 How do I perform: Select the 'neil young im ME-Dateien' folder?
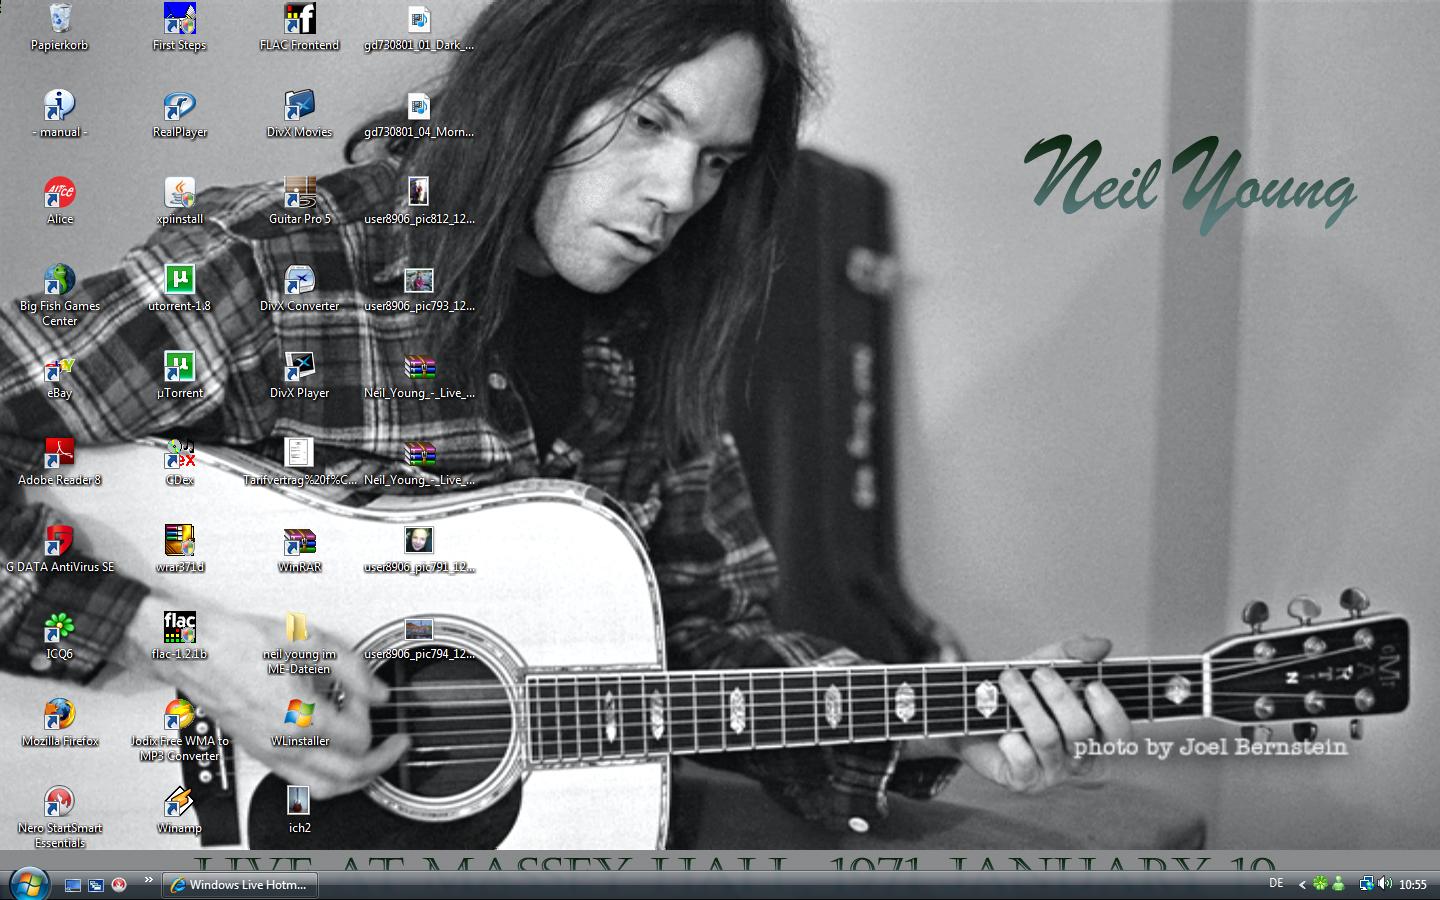299,629
